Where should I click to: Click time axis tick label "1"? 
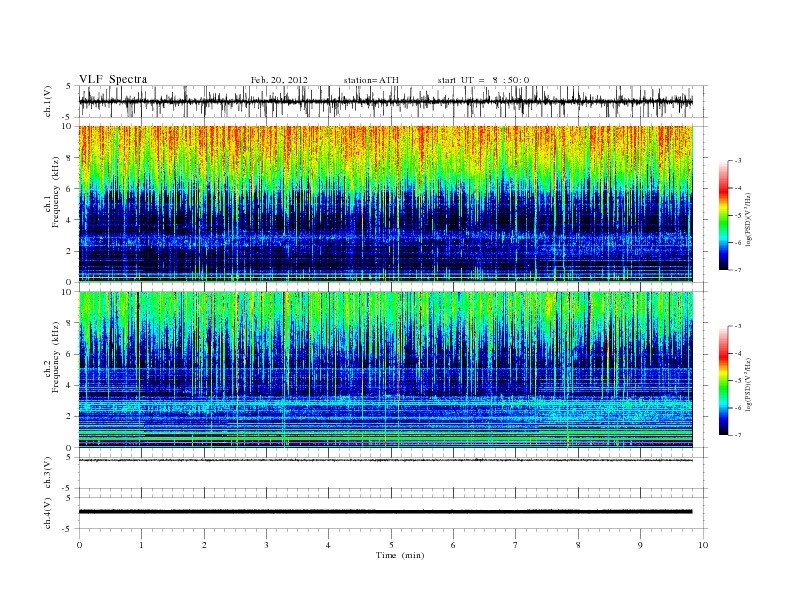(141, 545)
